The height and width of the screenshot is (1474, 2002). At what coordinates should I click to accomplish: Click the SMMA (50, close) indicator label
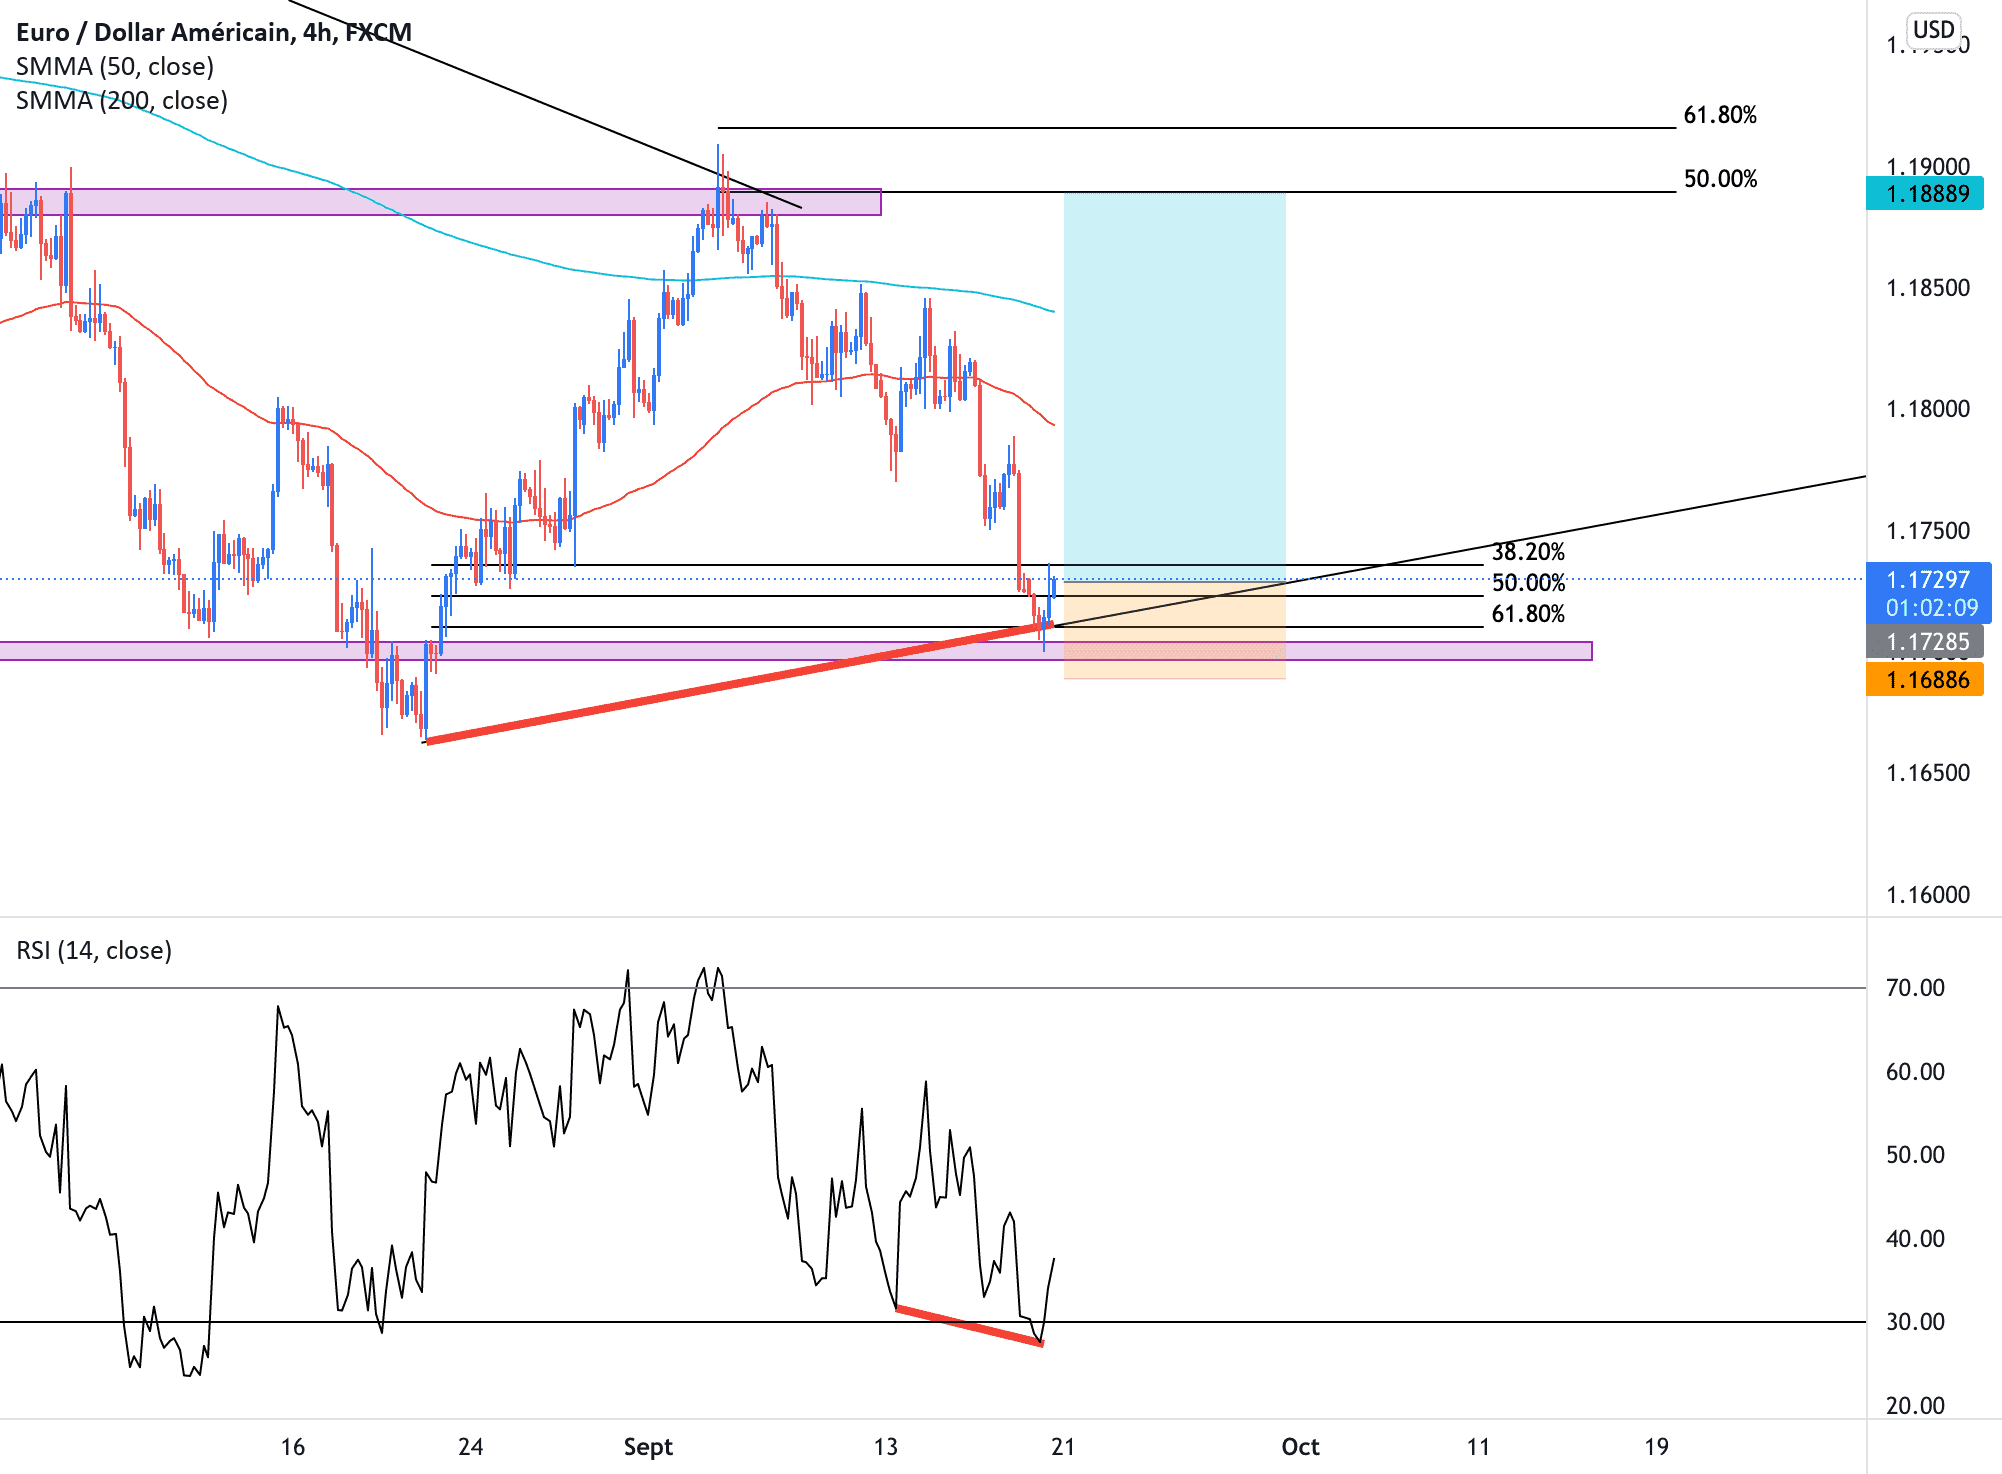pos(115,66)
